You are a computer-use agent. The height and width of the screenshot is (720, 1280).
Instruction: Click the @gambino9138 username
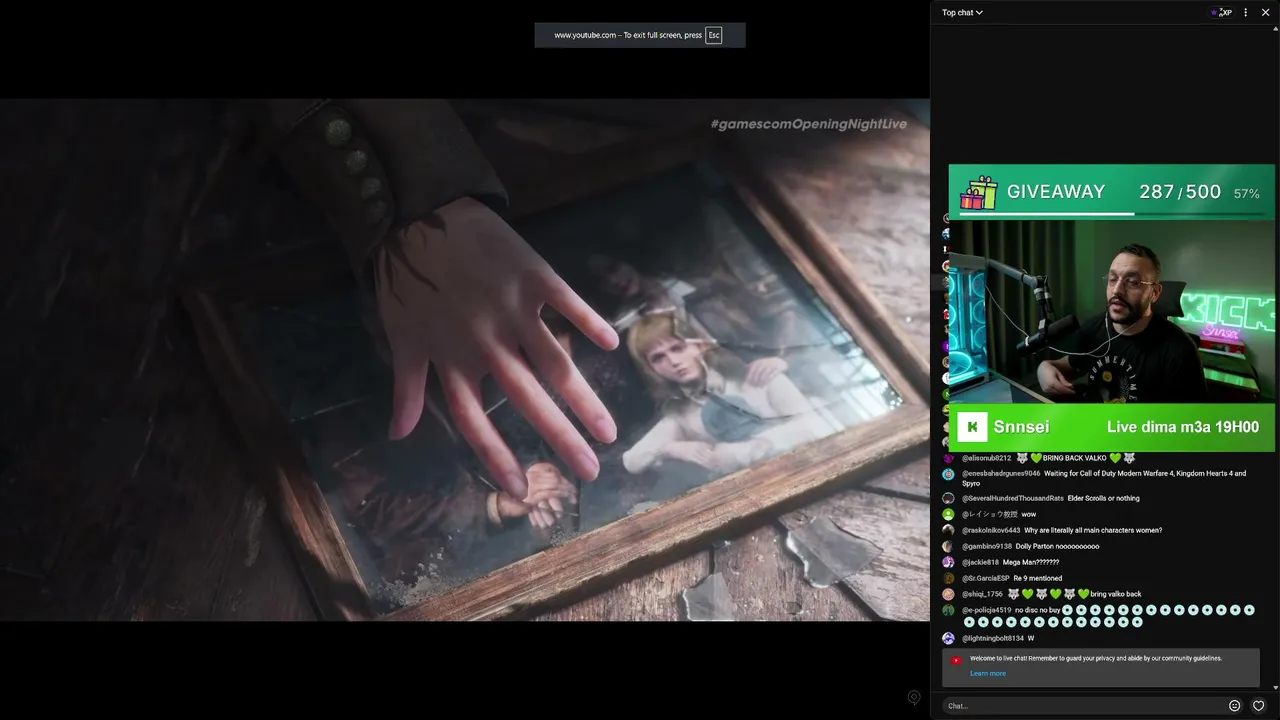(987, 546)
